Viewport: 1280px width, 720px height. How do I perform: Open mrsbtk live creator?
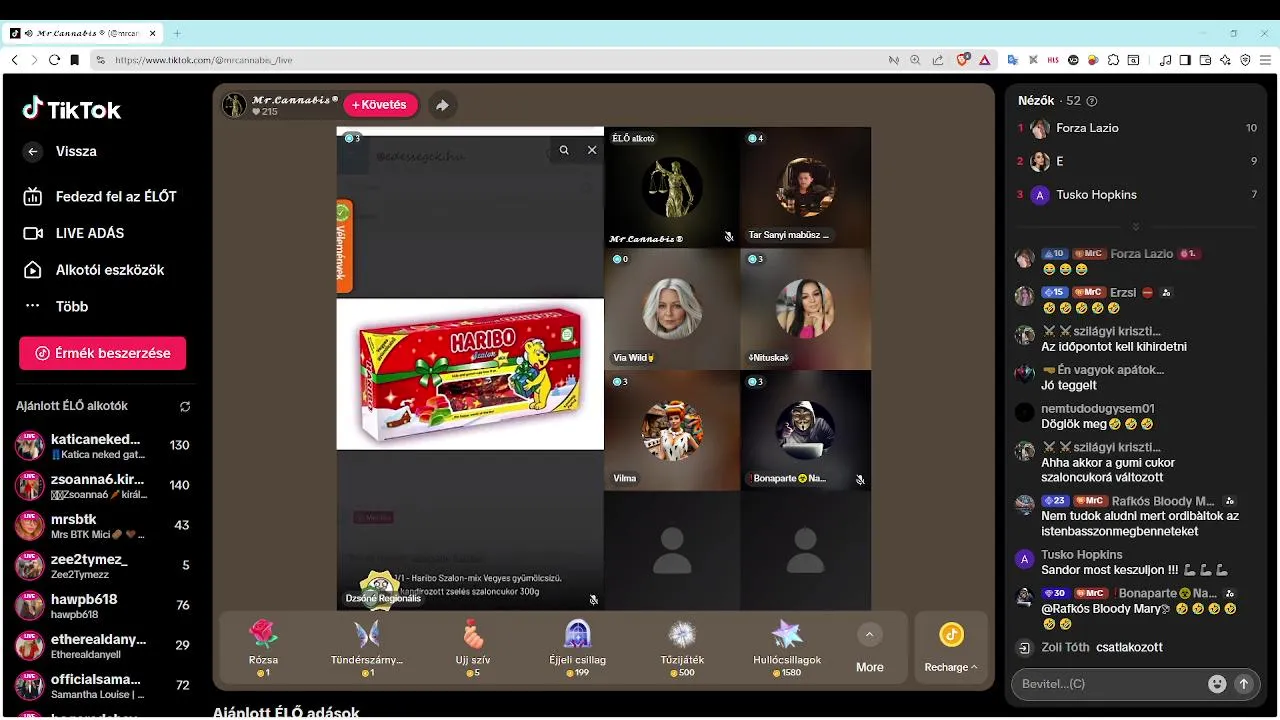[x=102, y=526]
